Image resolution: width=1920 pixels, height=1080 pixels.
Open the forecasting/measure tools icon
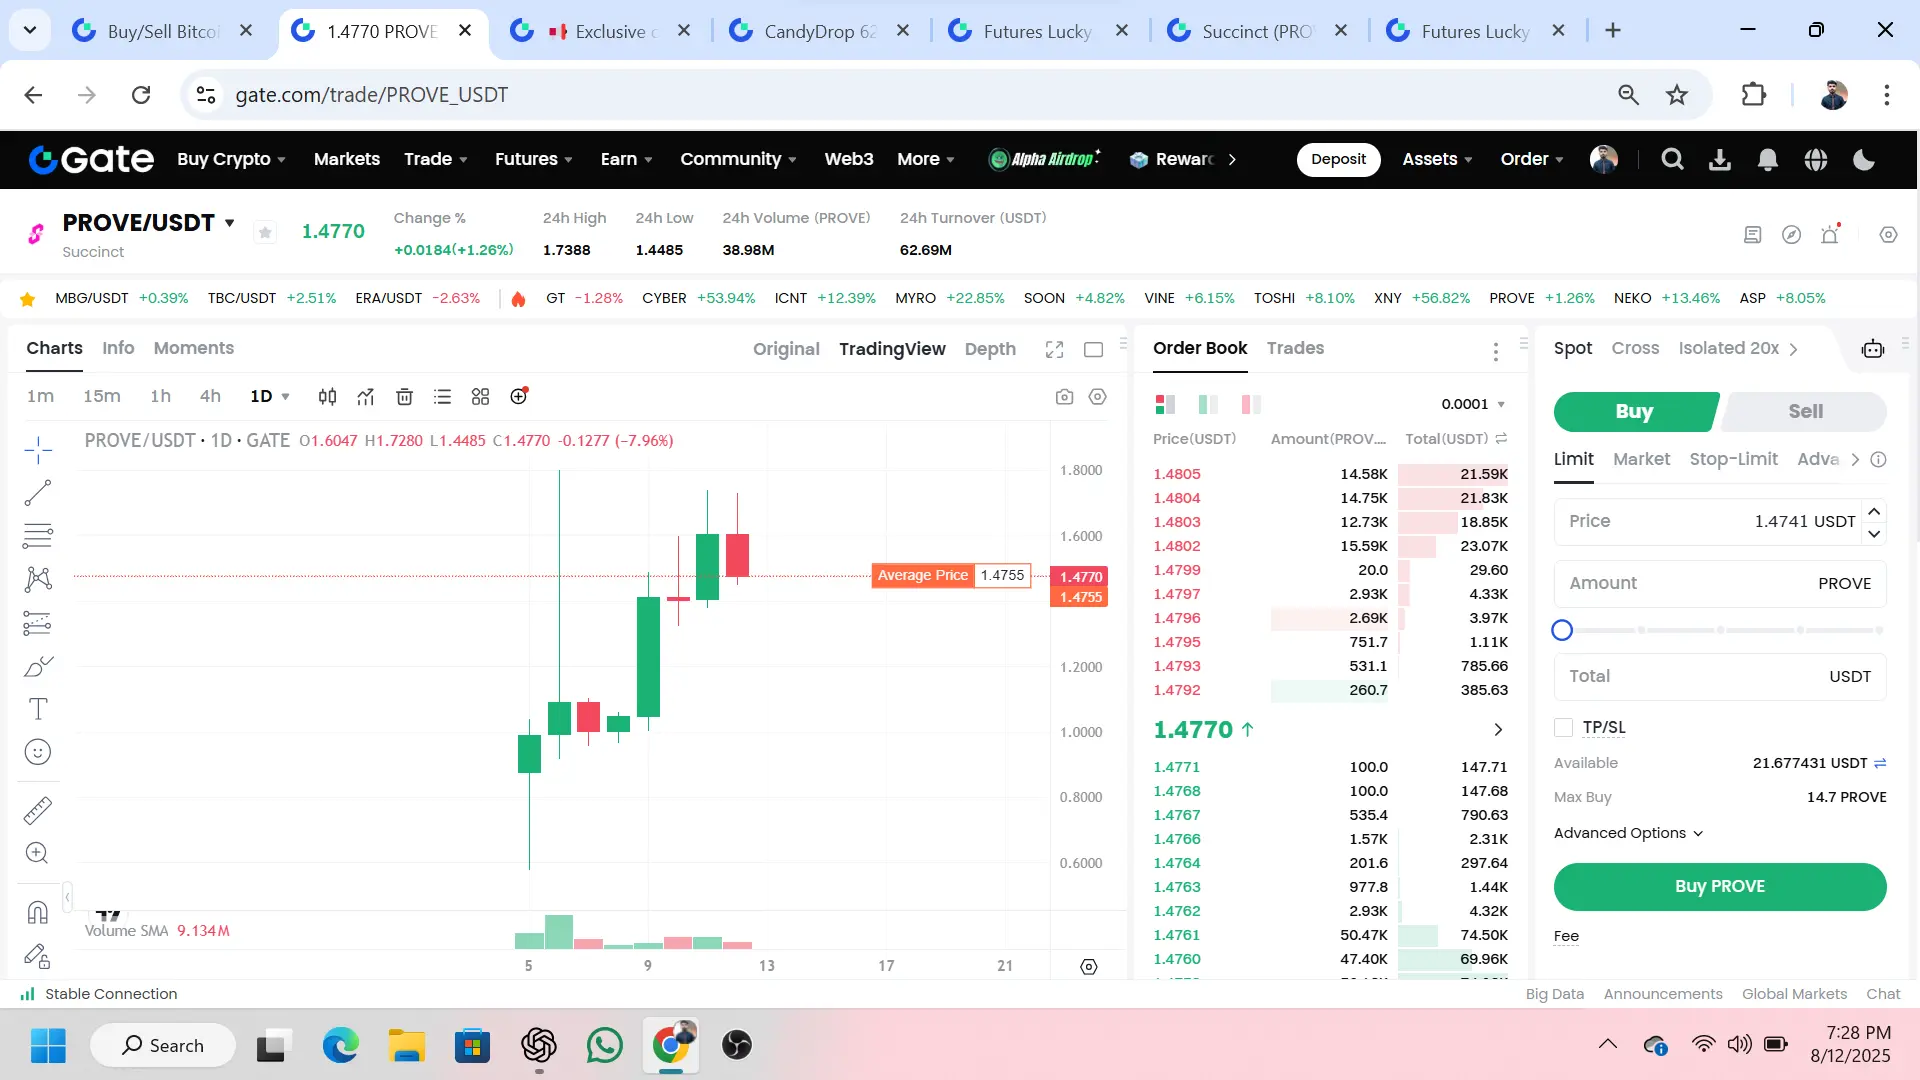coord(38,623)
